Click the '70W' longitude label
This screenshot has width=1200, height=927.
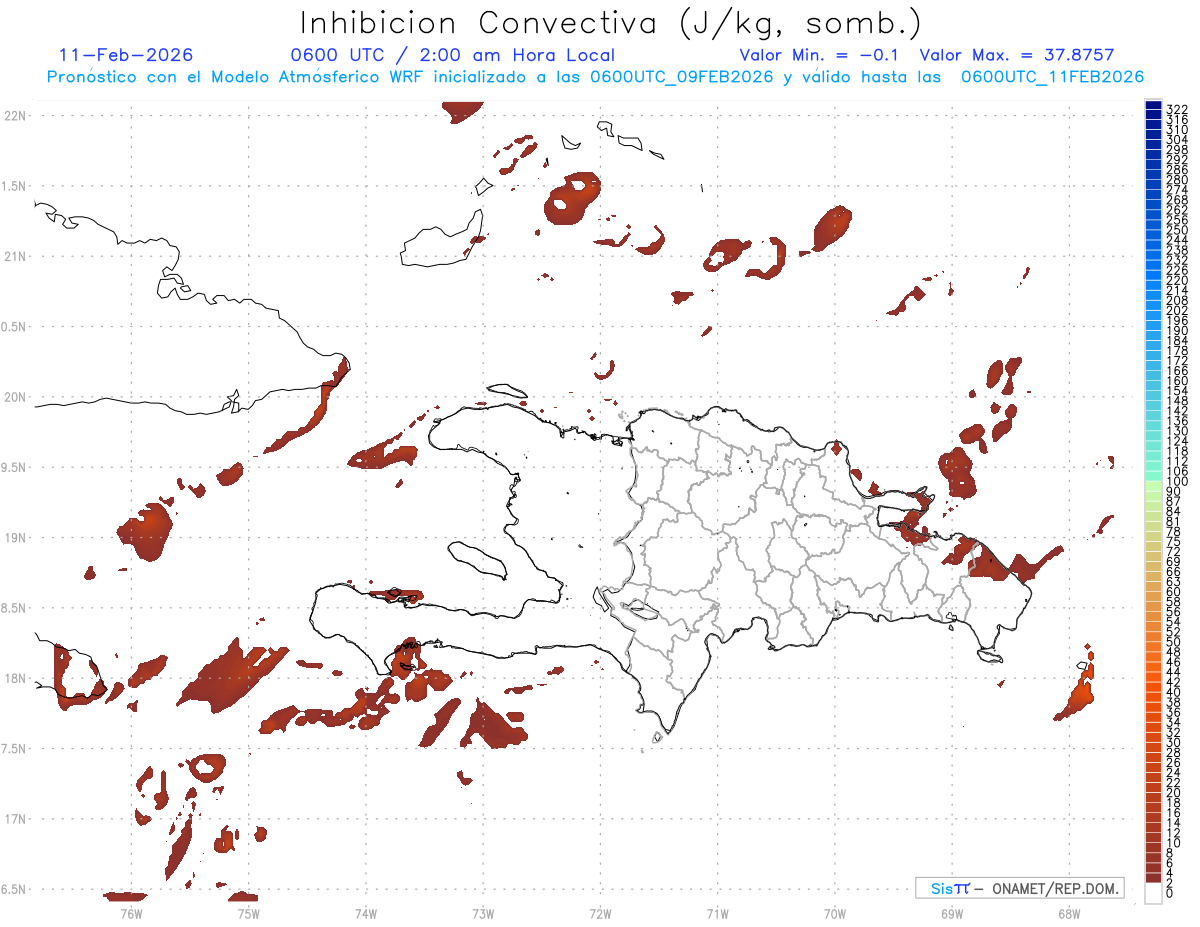834,913
